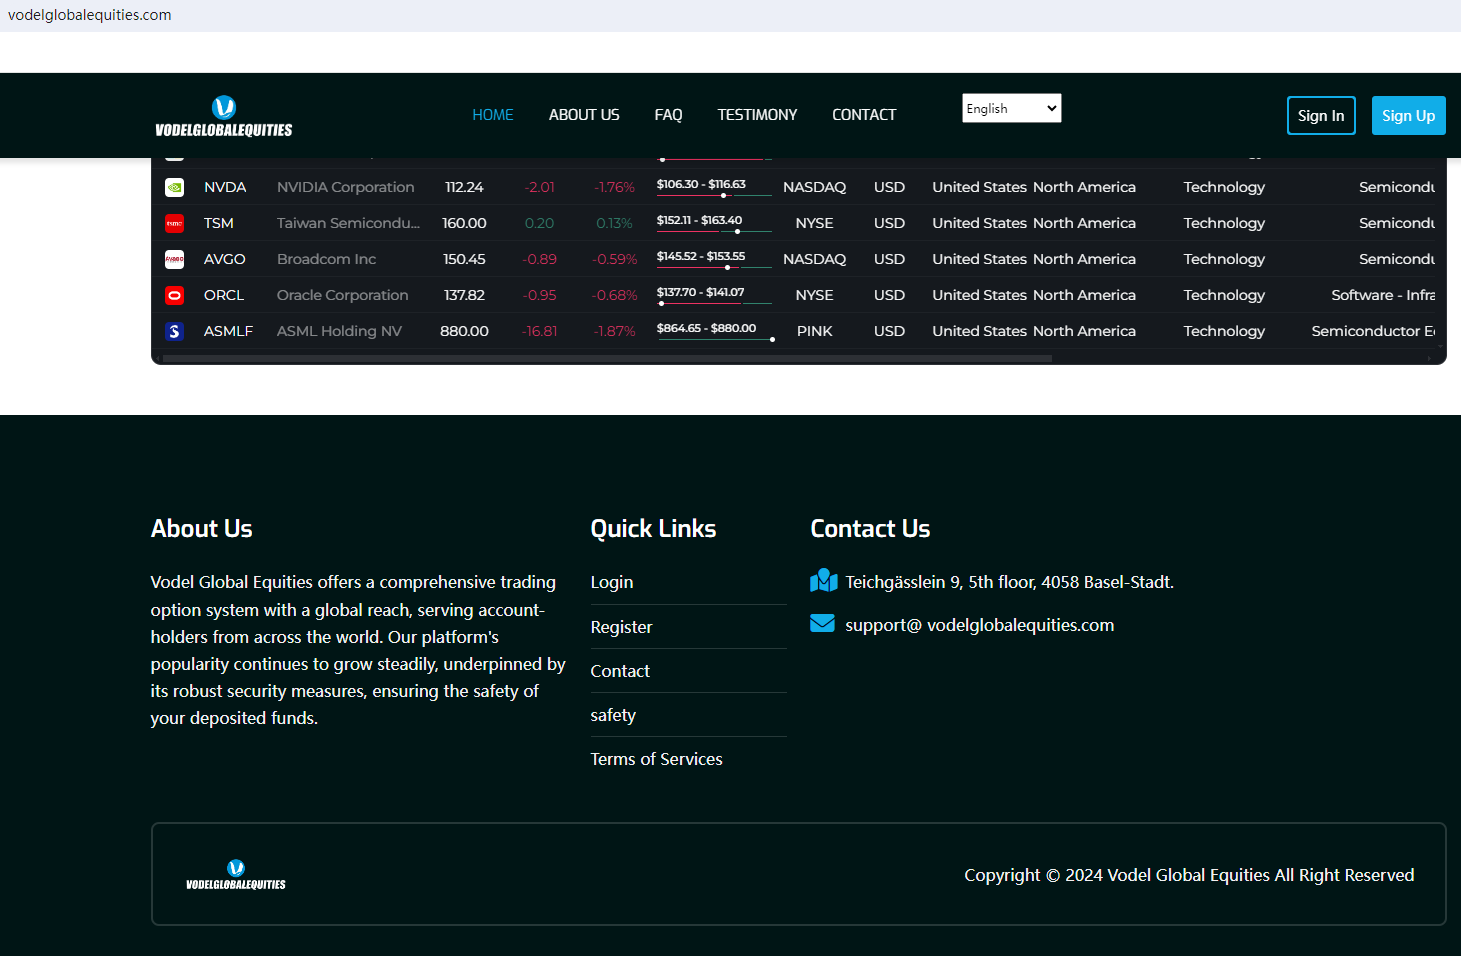Open the English language dropdown

[1011, 108]
